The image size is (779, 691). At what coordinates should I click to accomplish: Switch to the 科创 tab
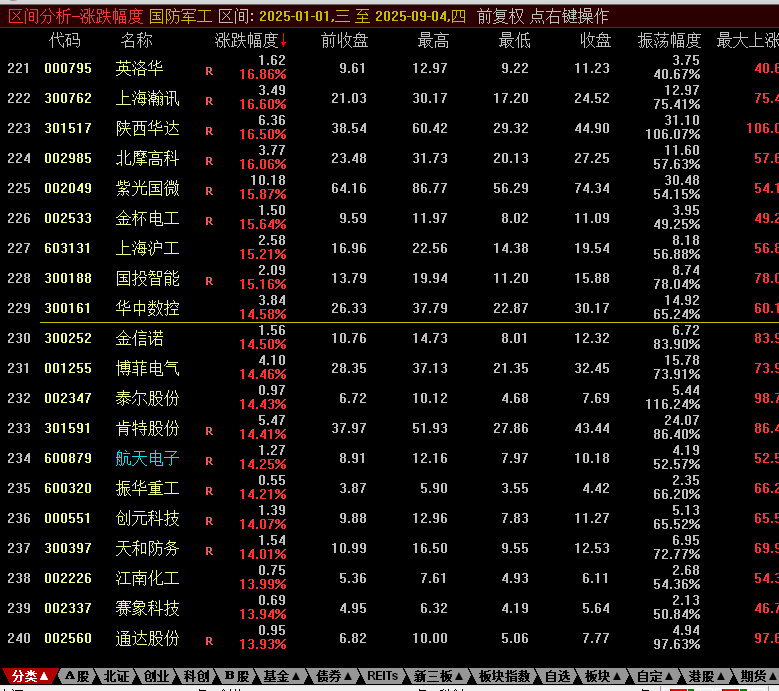pyautogui.click(x=196, y=676)
